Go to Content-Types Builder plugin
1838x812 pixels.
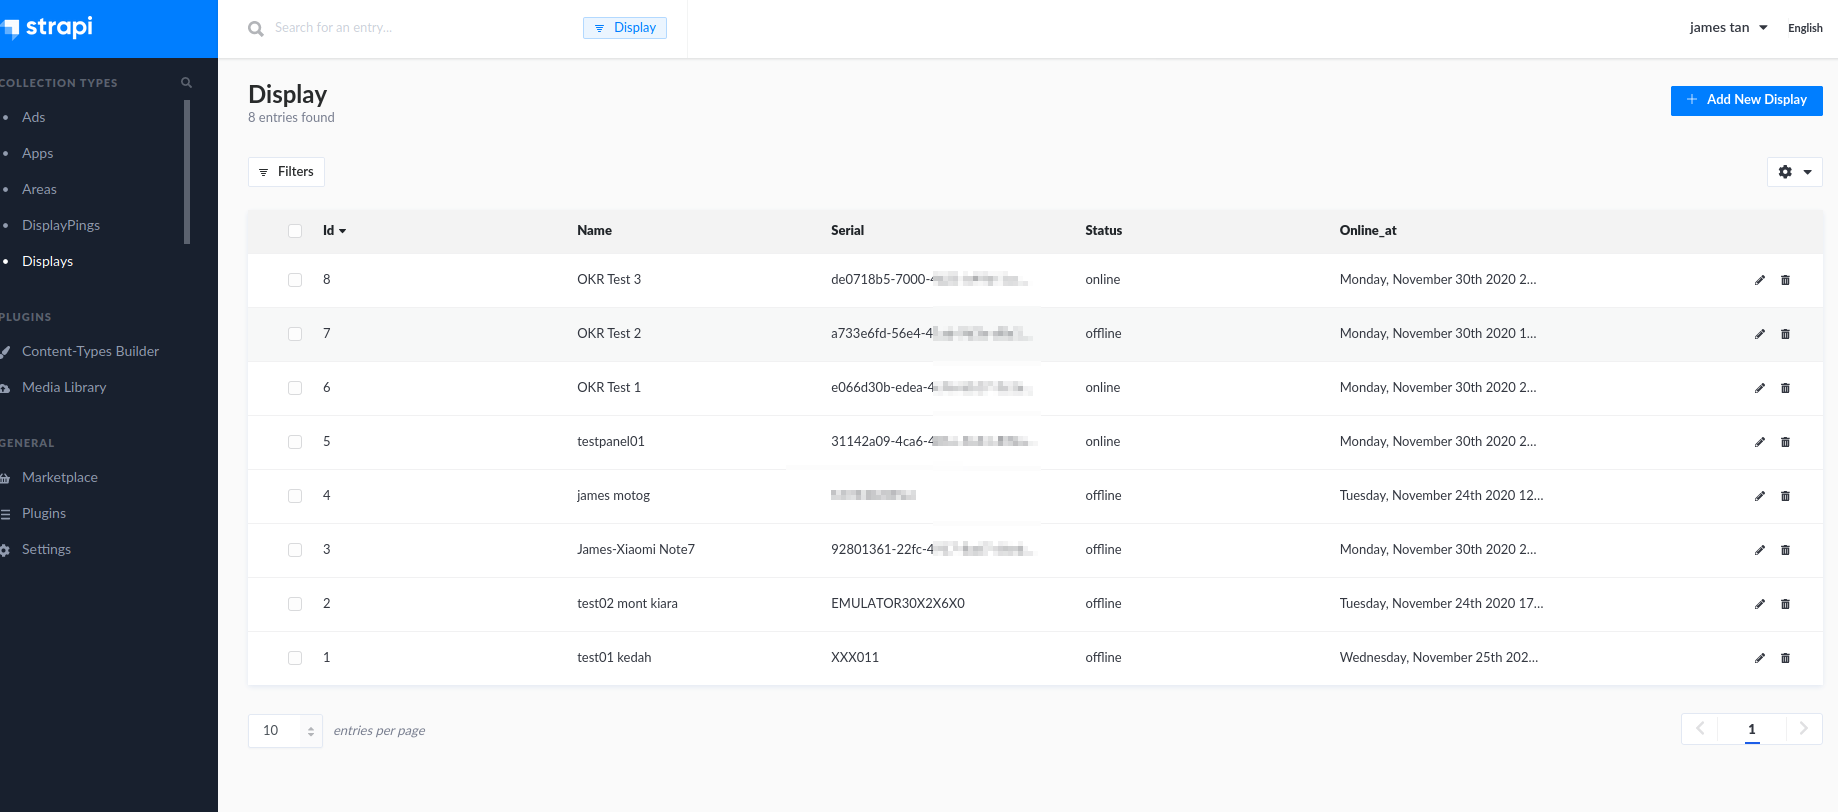pyautogui.click(x=90, y=351)
